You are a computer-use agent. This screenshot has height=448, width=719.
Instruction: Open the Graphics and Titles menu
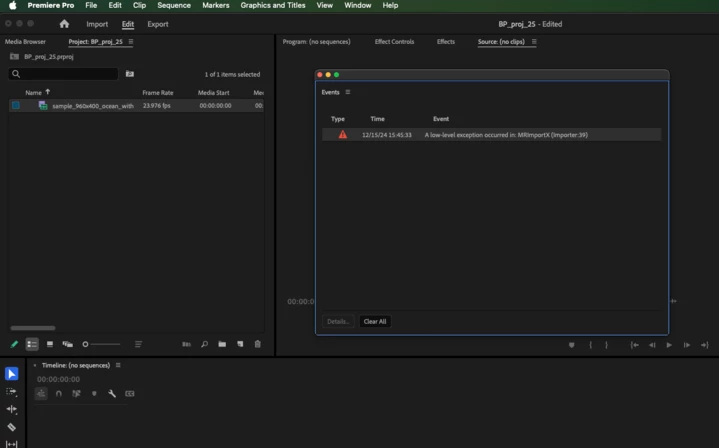point(273,5)
